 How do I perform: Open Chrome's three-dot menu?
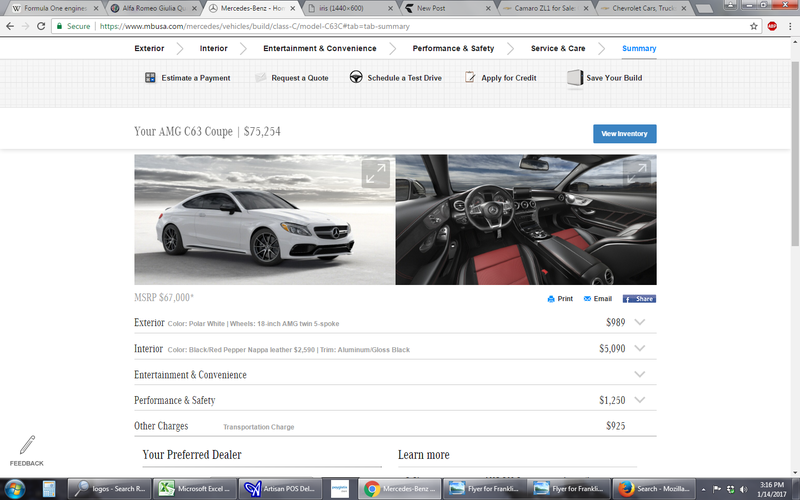click(x=790, y=26)
